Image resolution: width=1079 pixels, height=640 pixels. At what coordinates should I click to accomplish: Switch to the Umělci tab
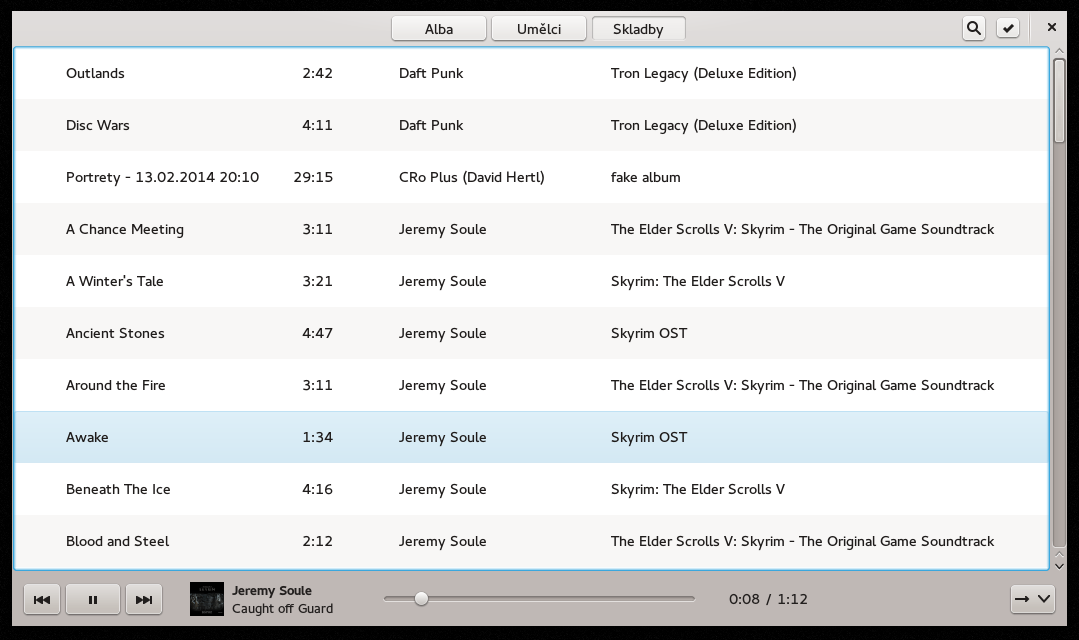[x=539, y=29]
